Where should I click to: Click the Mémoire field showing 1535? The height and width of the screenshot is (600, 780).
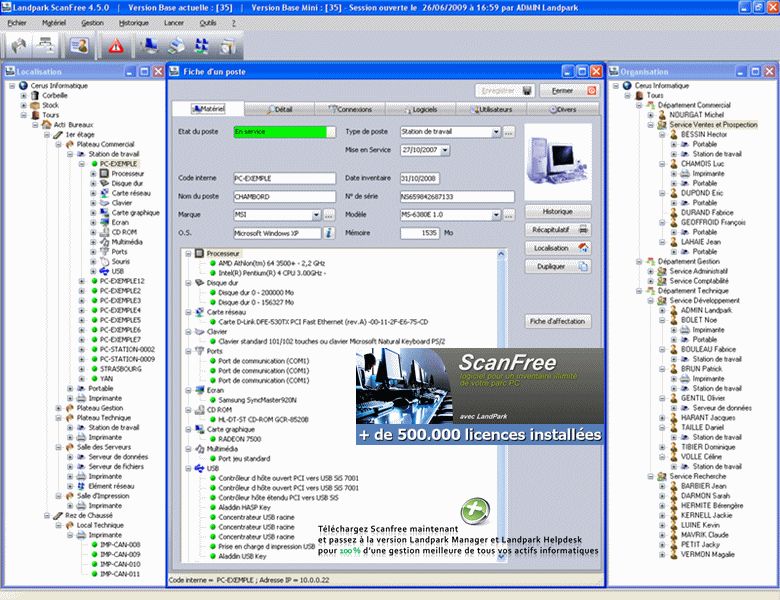[x=420, y=233]
